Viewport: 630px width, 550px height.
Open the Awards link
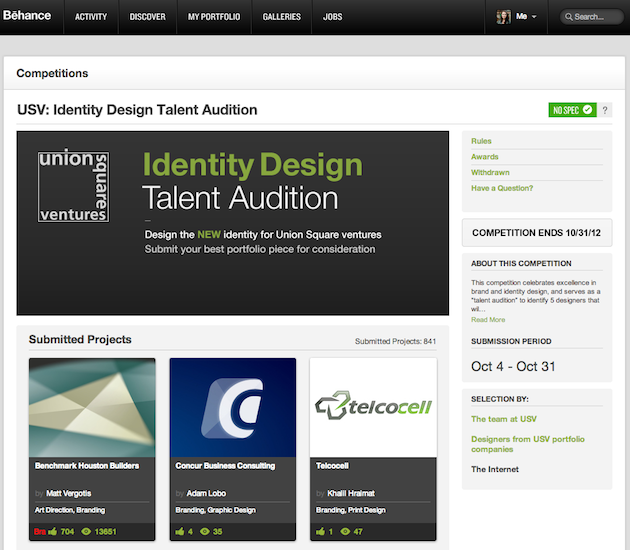(x=485, y=157)
